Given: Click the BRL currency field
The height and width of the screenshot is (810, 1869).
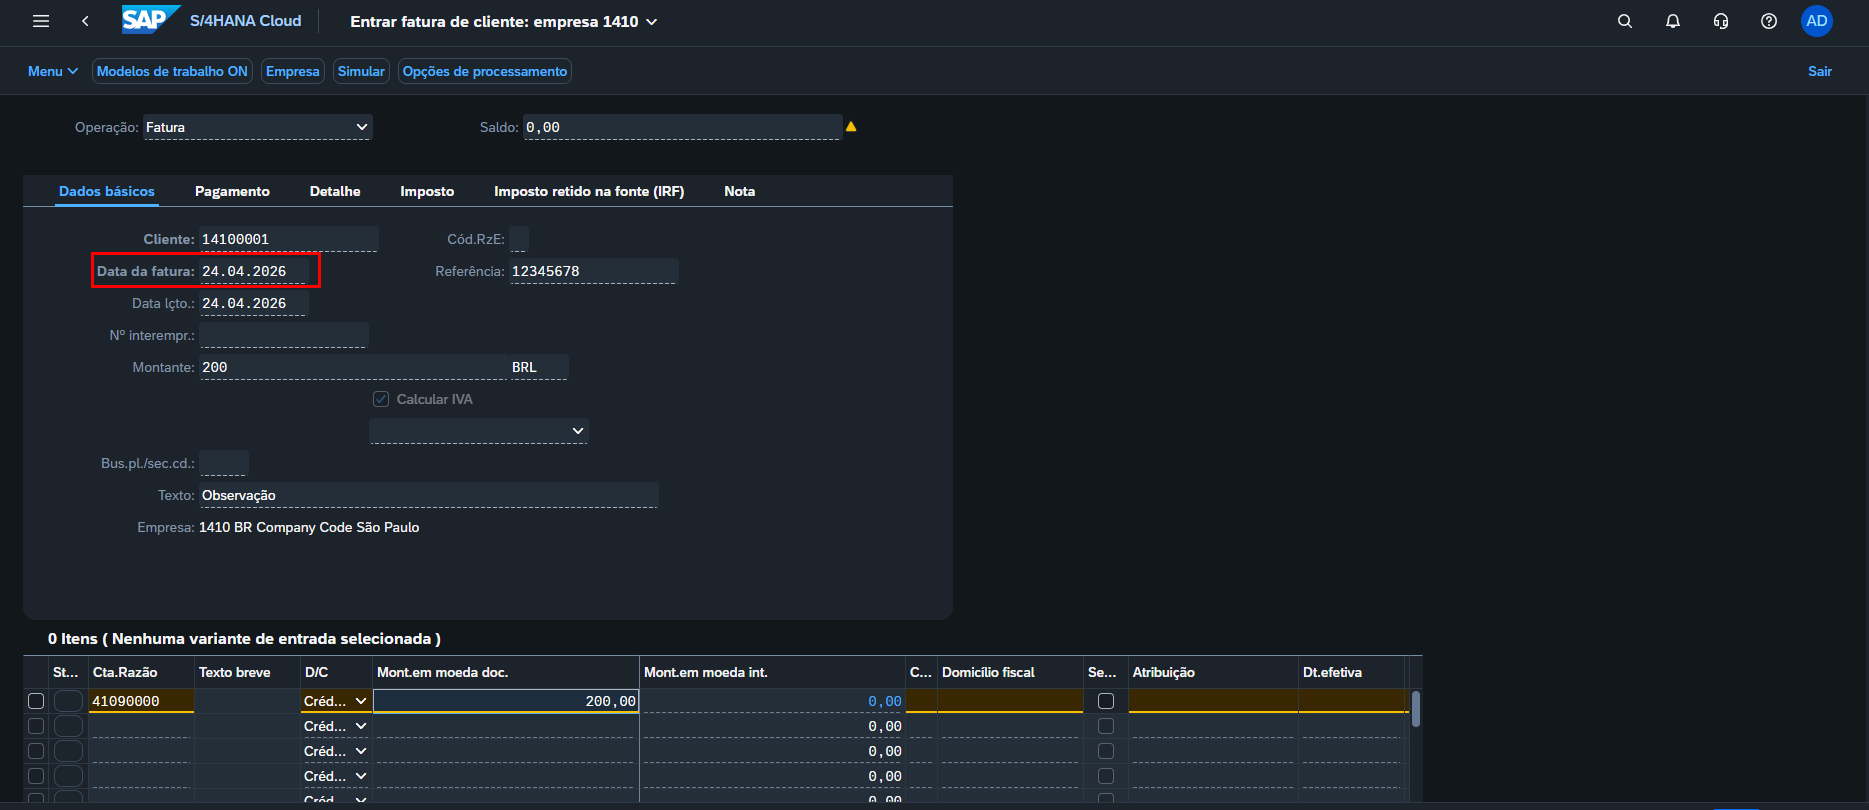Looking at the screenshot, I should [539, 367].
